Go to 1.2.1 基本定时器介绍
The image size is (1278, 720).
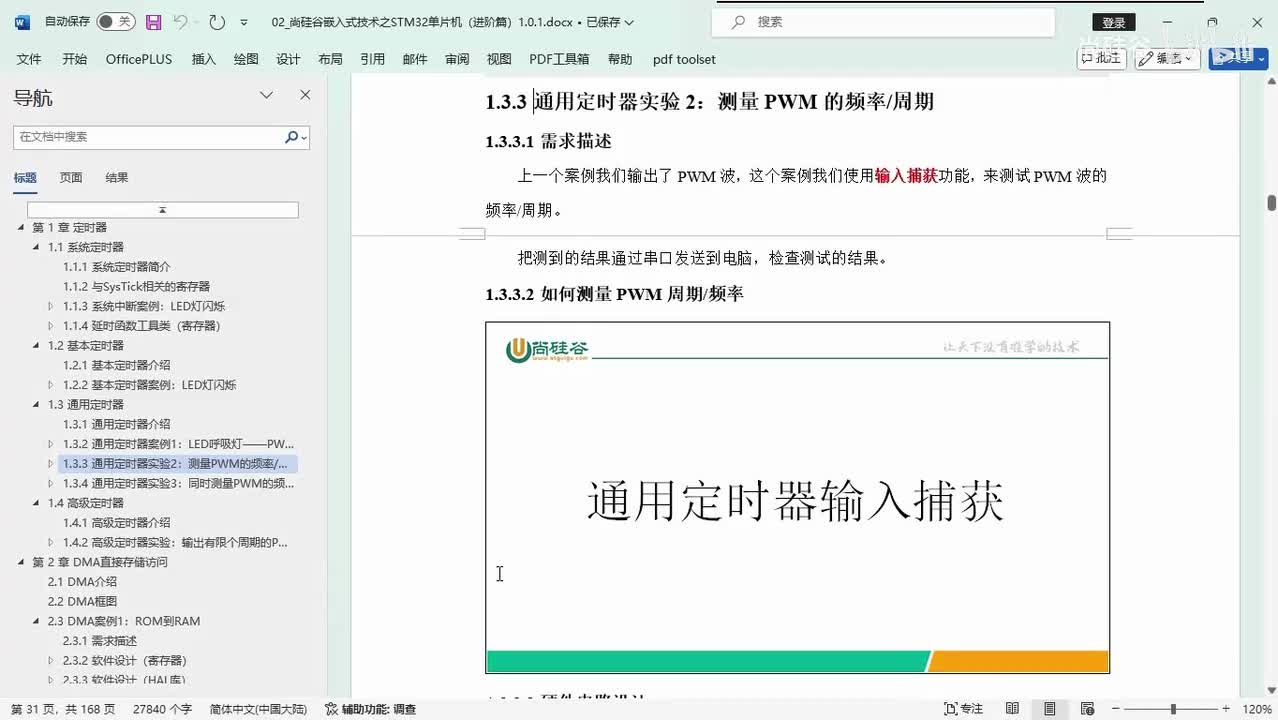[117, 365]
